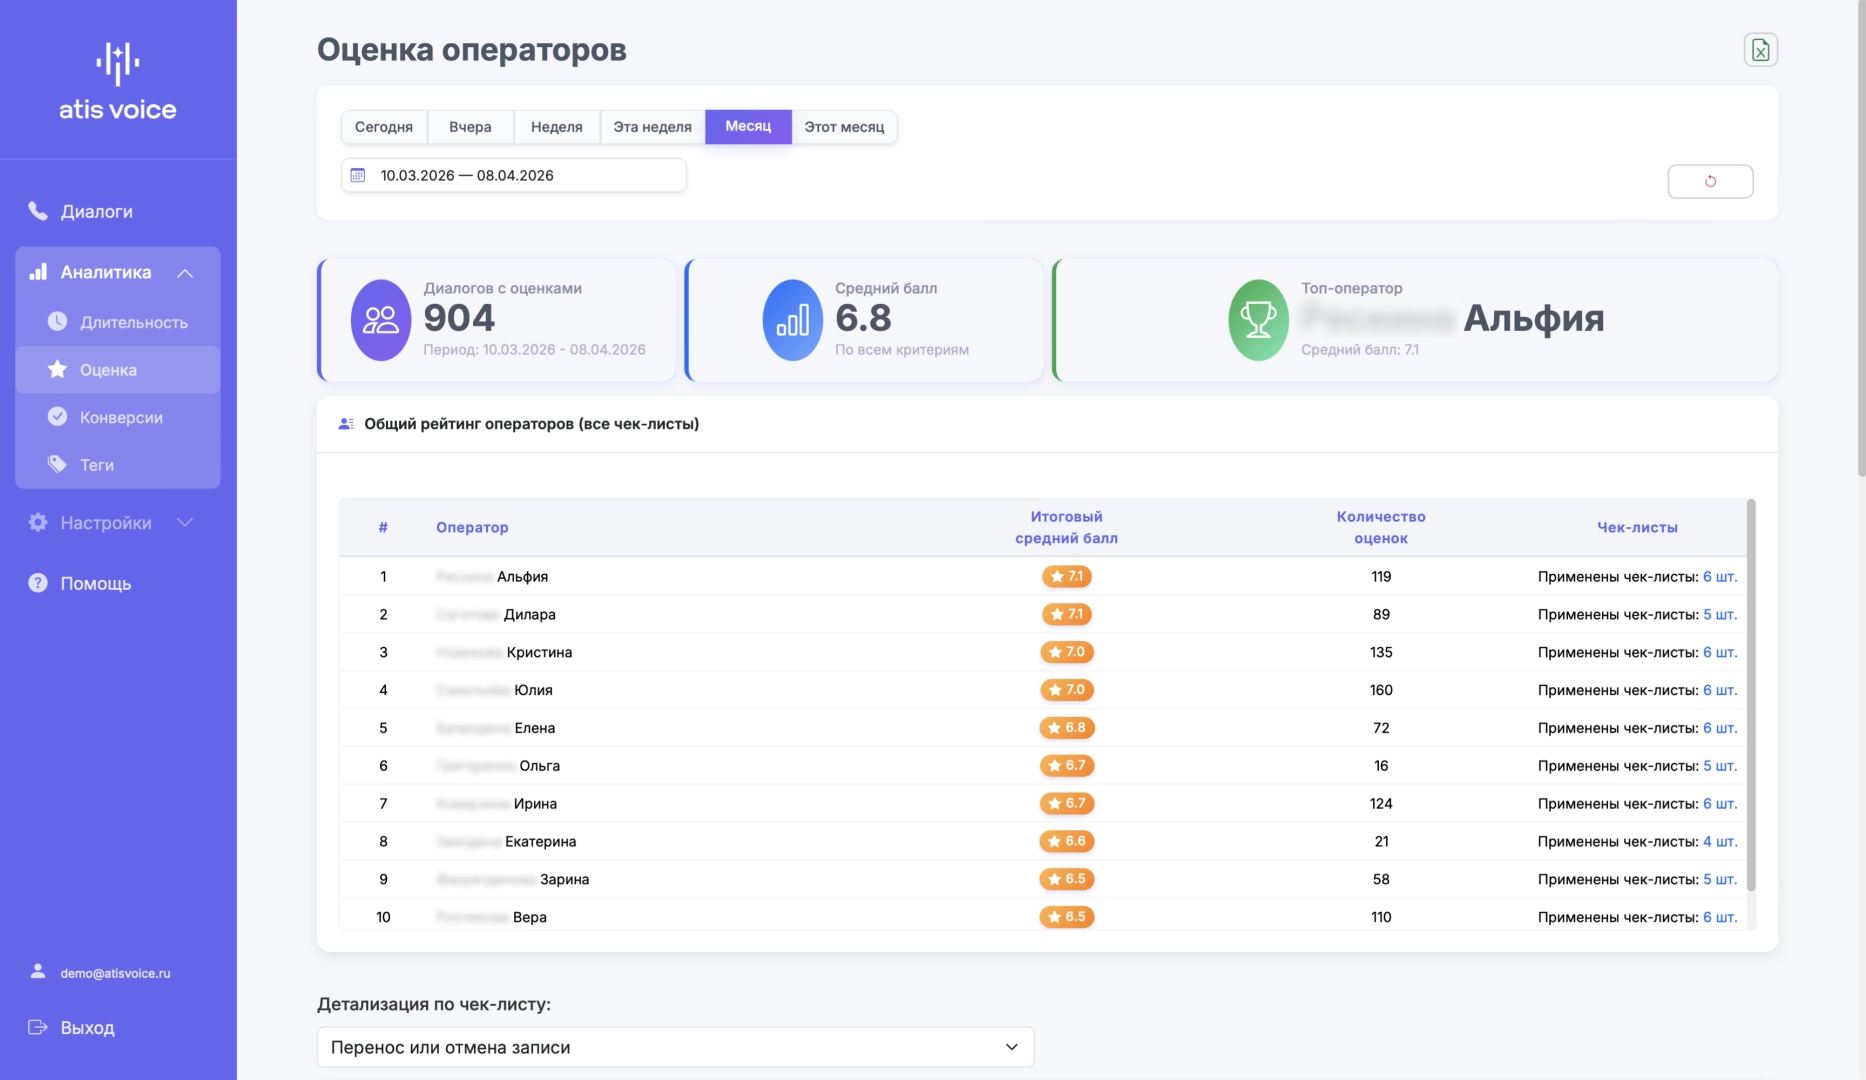The image size is (1866, 1080).
Task: Open the checklist dropdown Перенос или отмена записи
Action: (x=675, y=1047)
